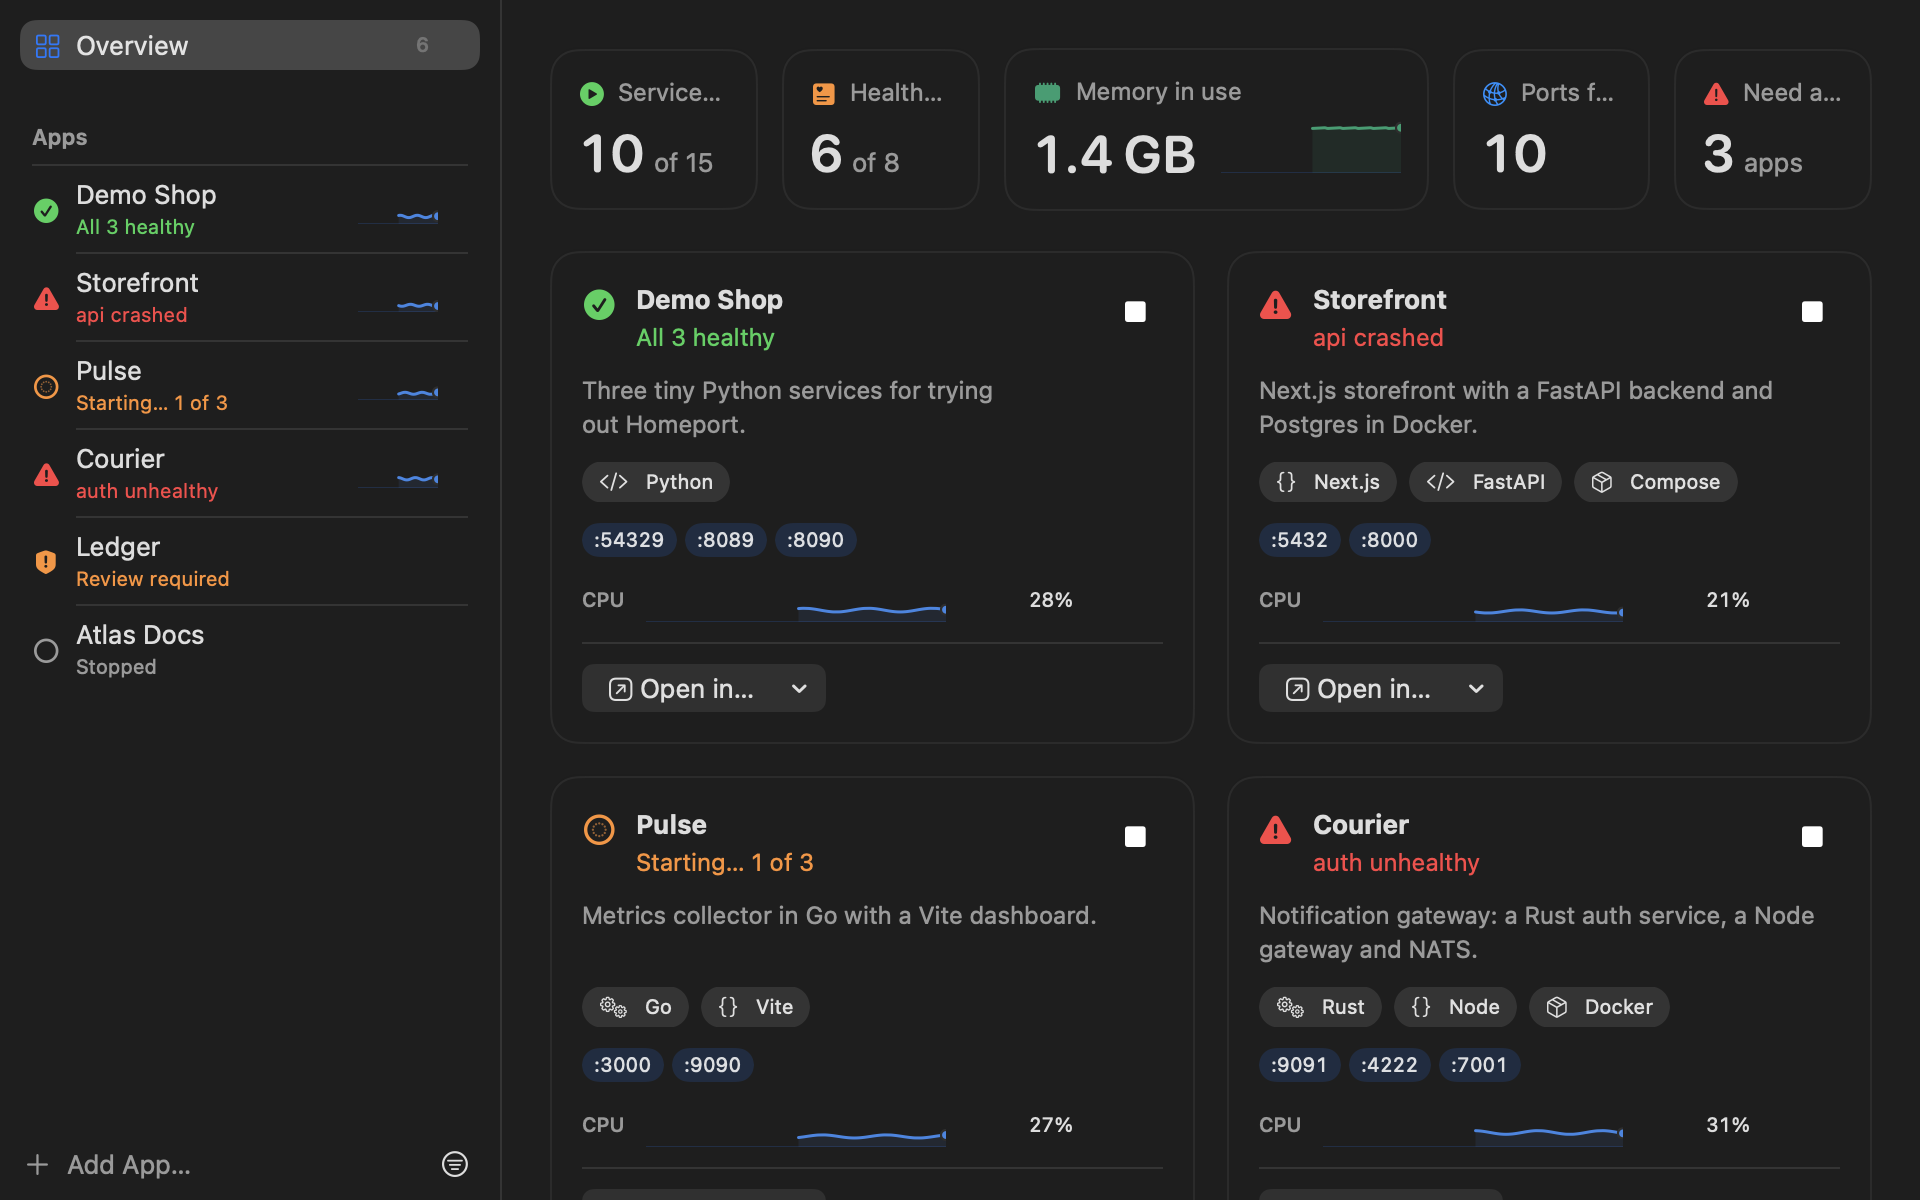Click the globe icon in Ports tile

[x=1495, y=94]
